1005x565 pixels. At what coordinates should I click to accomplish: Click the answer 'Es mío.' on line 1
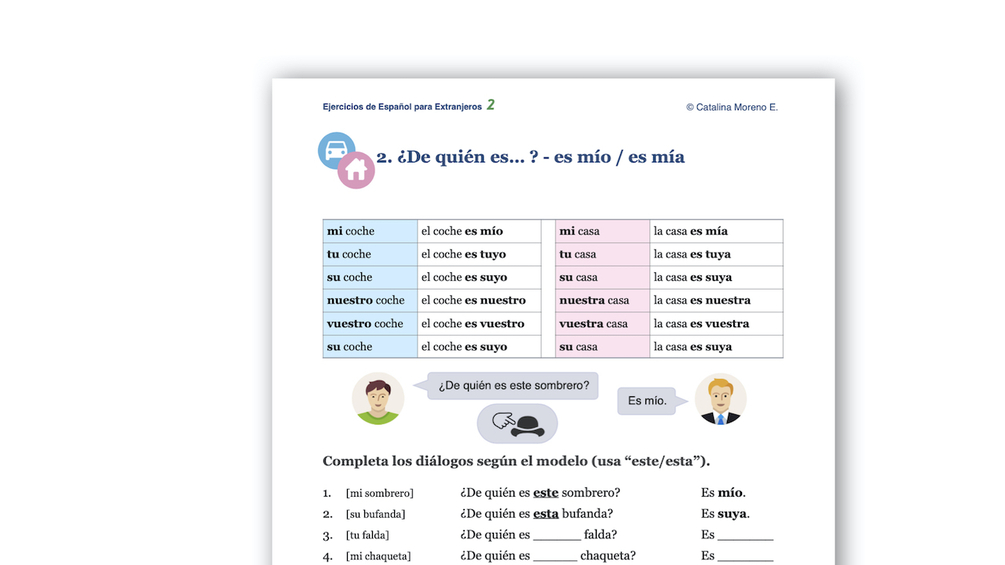tap(723, 493)
